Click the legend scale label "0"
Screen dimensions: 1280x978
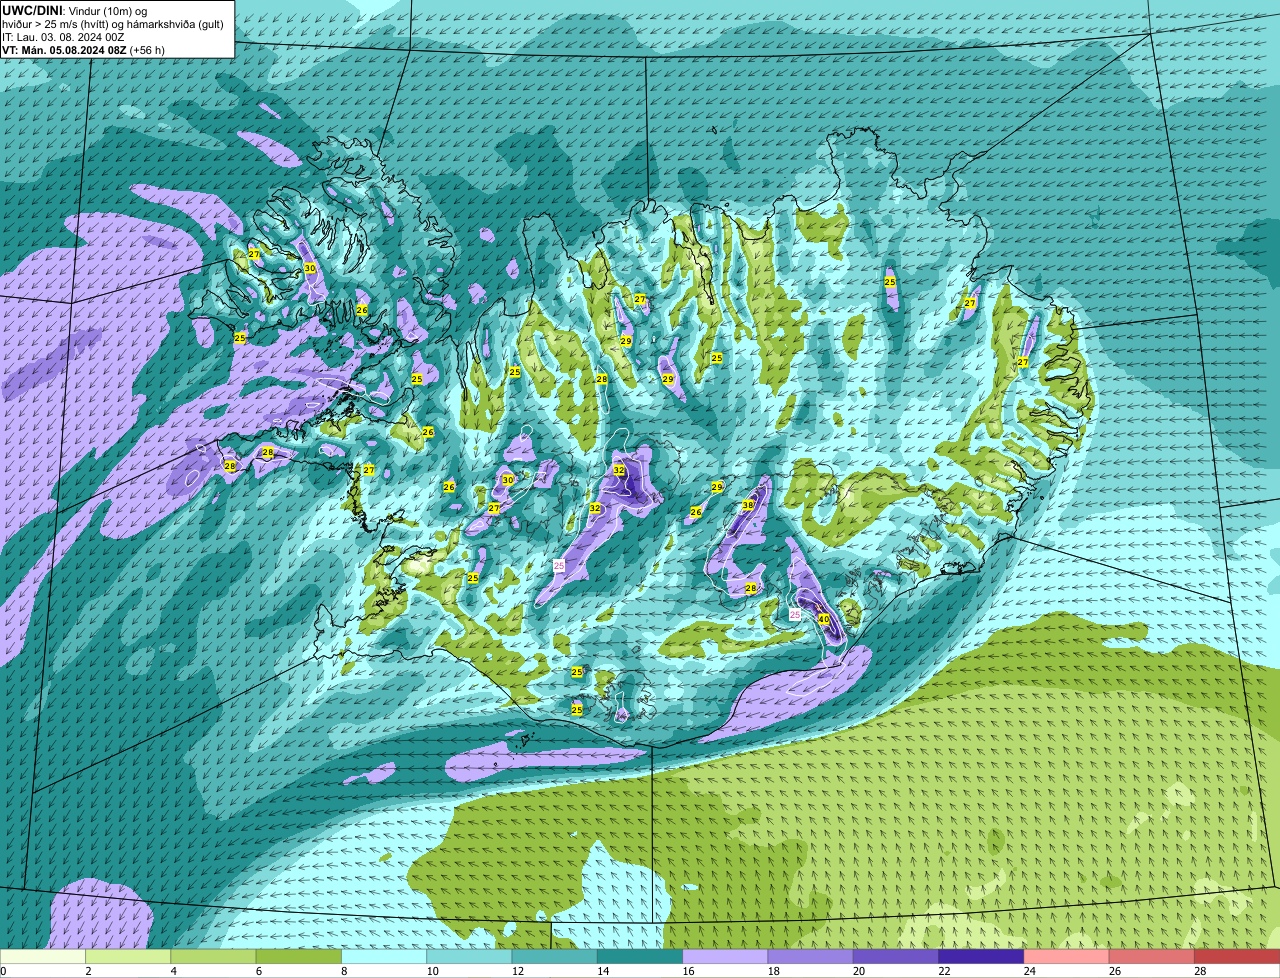[3, 971]
